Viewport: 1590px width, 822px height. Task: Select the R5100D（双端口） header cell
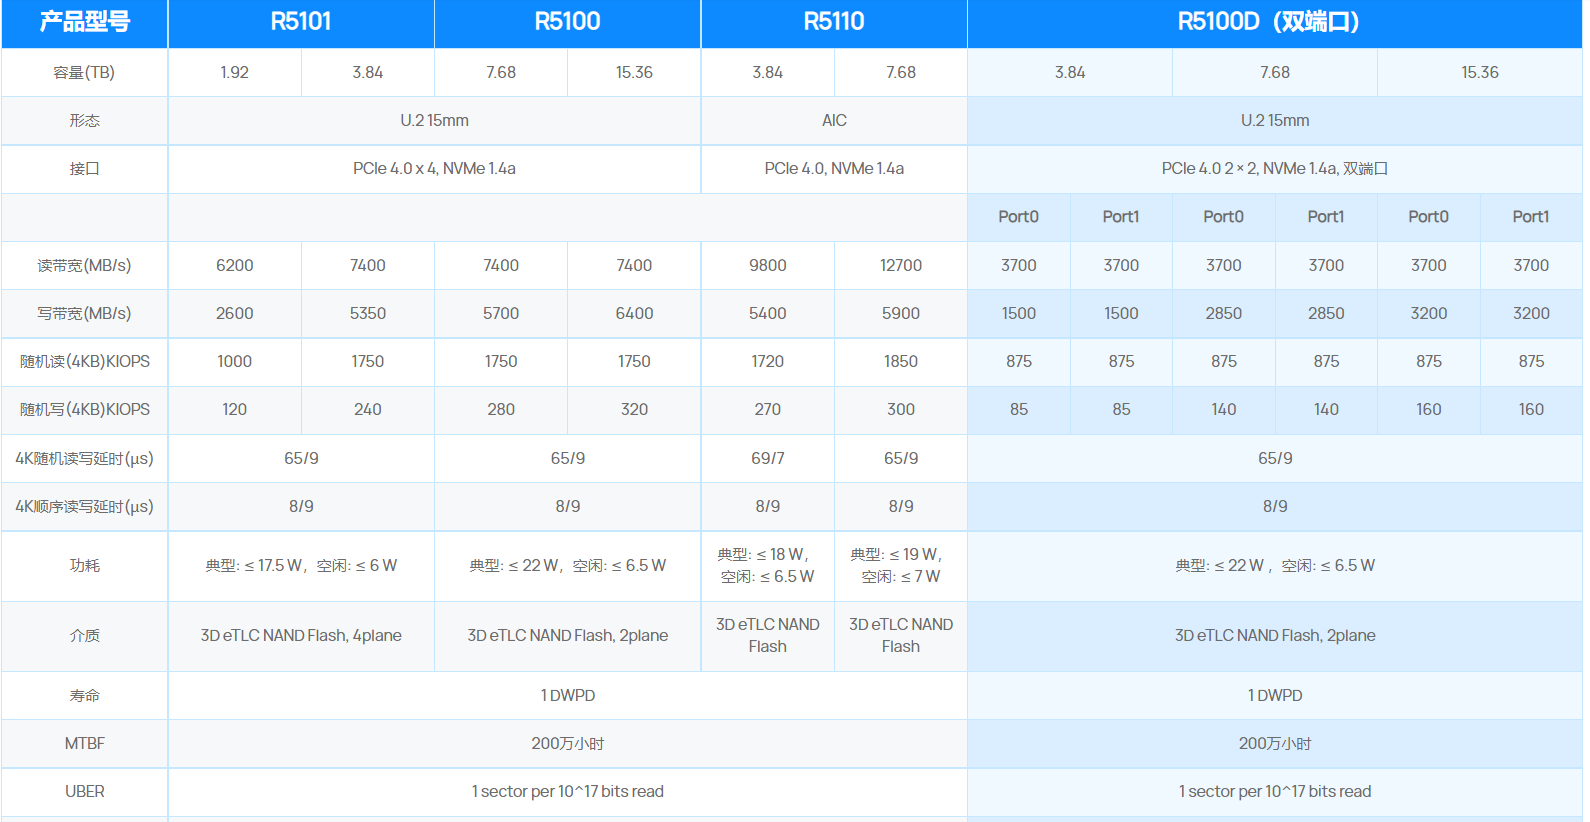pyautogui.click(x=1274, y=22)
